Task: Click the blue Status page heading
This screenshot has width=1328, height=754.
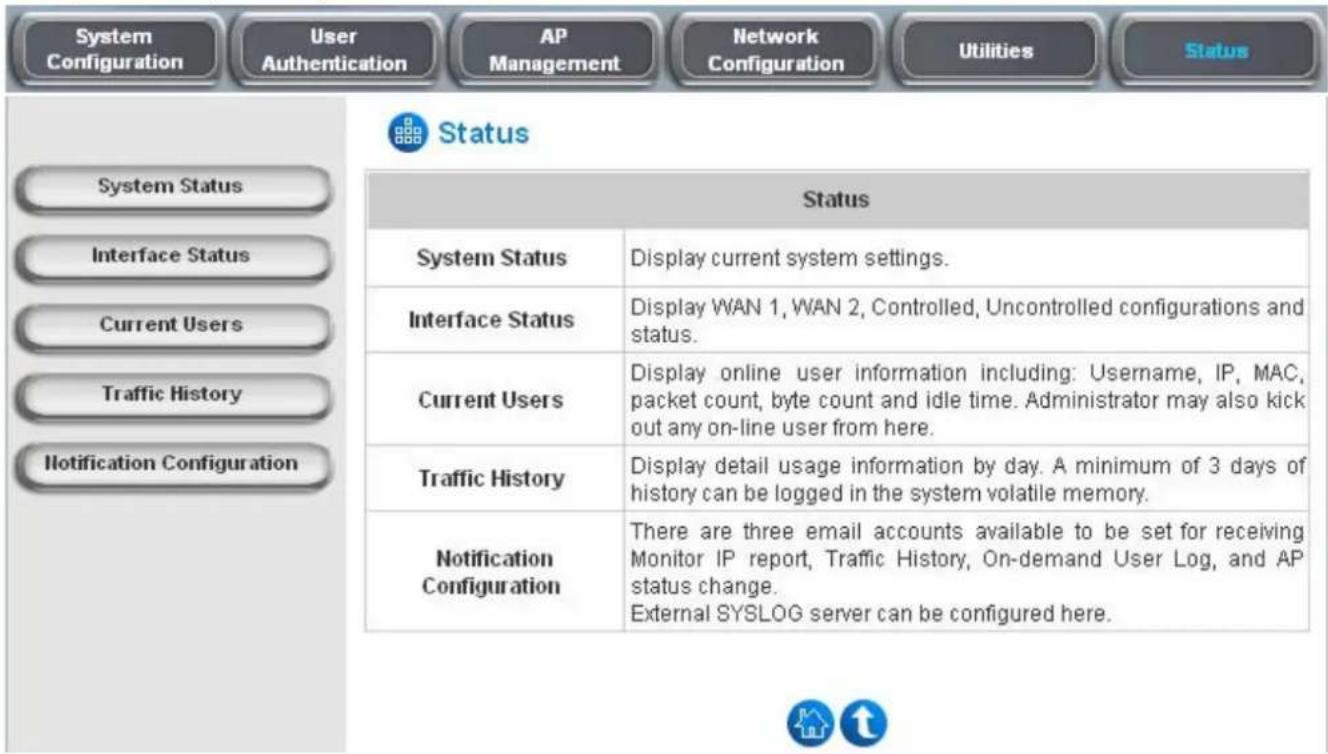Action: 484,133
